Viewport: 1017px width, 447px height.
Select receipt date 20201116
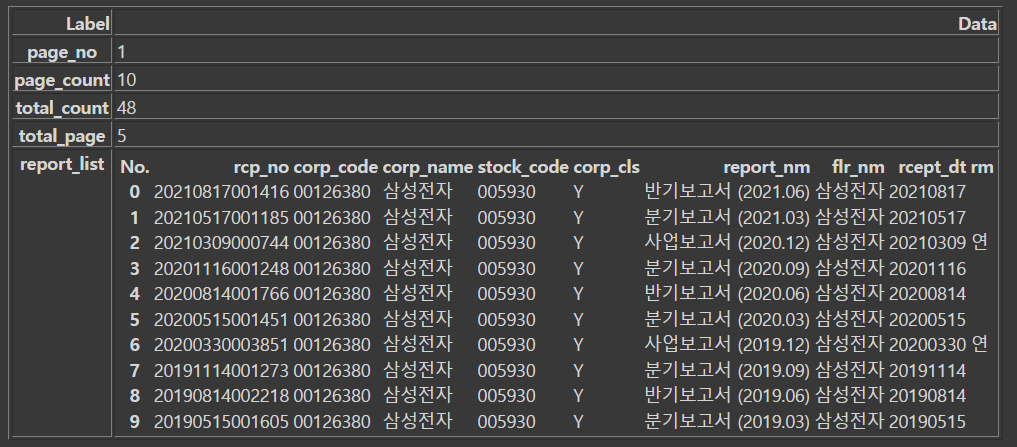(927, 269)
